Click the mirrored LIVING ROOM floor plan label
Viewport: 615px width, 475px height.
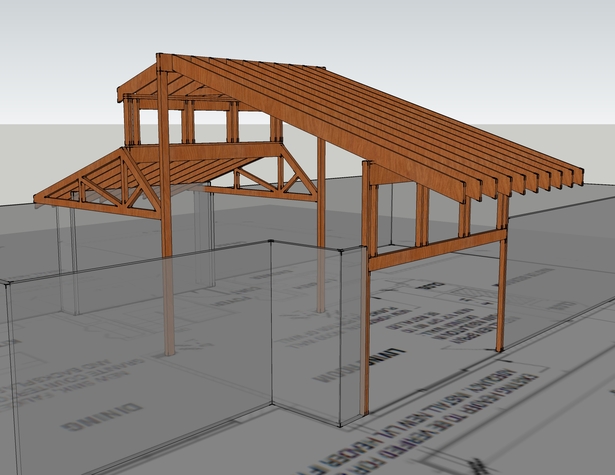click(360, 365)
